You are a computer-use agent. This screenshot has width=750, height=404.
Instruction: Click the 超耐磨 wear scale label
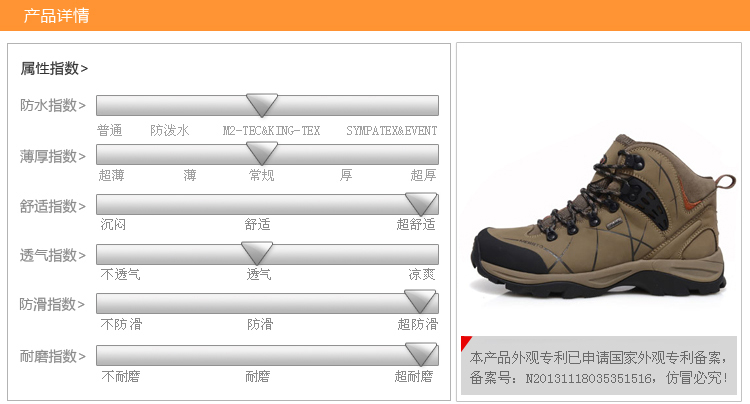pyautogui.click(x=414, y=376)
